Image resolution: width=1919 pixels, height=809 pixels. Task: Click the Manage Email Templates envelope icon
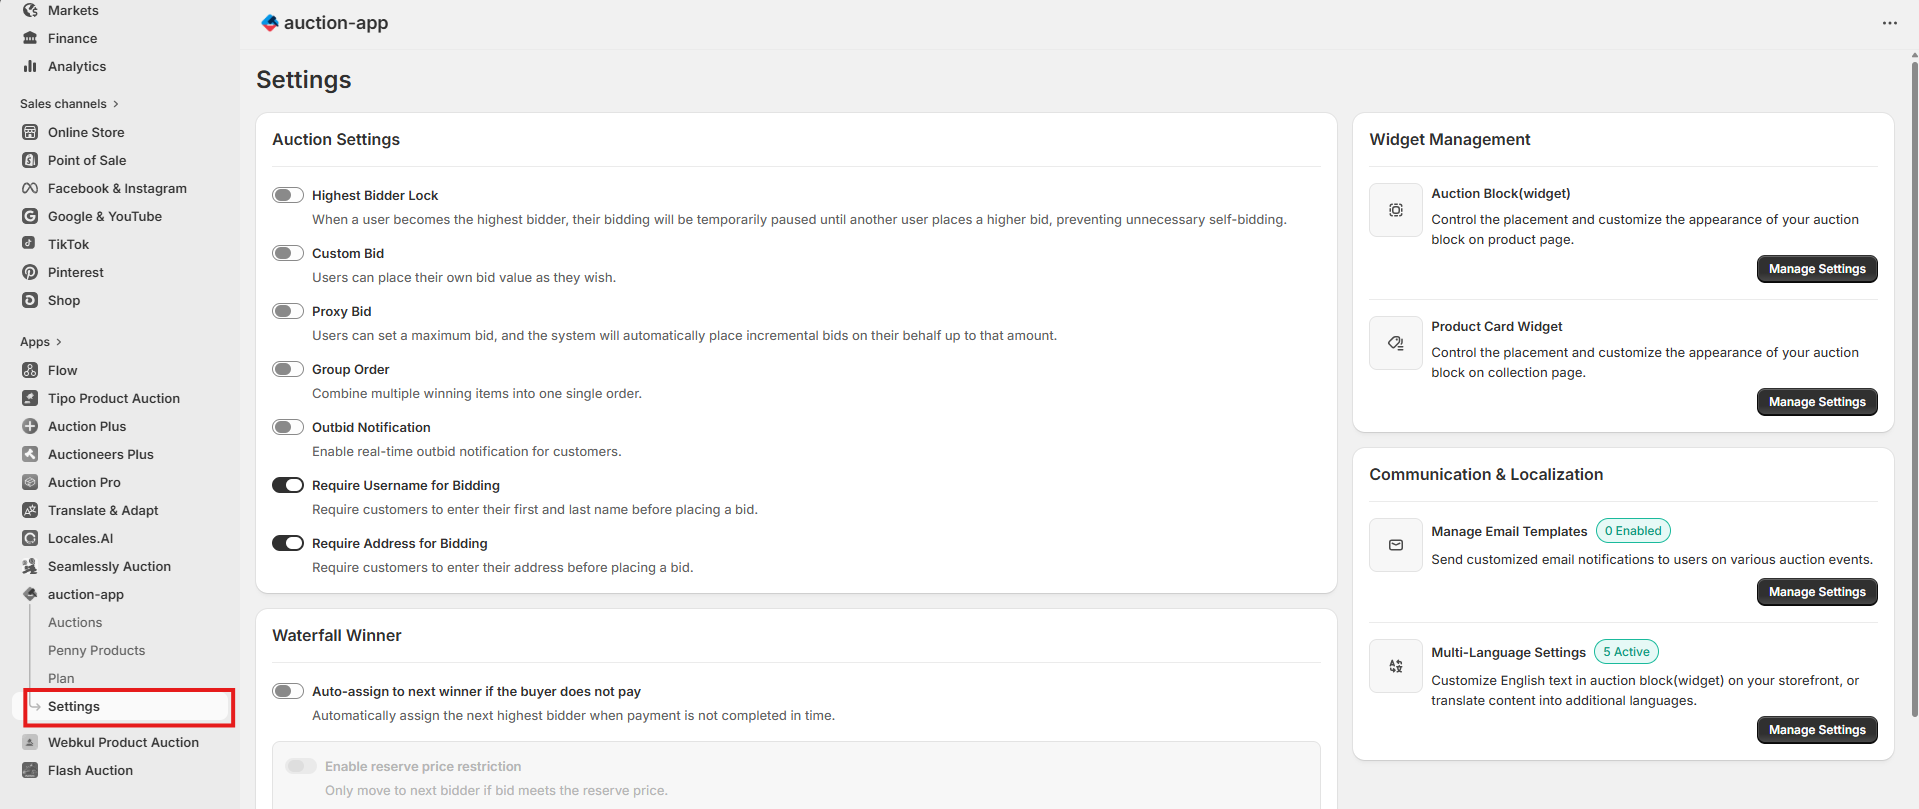tap(1395, 545)
